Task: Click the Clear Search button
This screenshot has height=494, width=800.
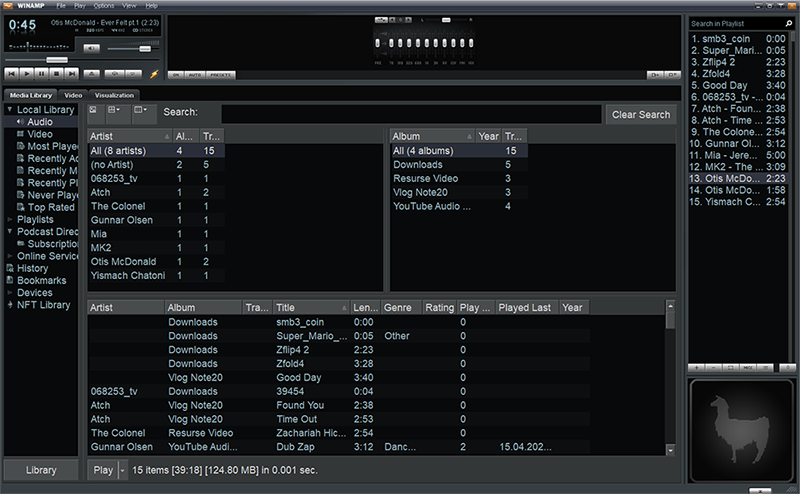Action: [x=641, y=115]
